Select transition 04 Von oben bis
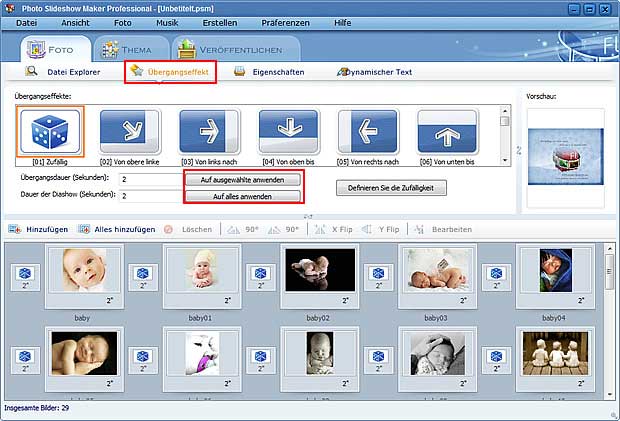Screen dimensions: 620x421 click(289, 132)
